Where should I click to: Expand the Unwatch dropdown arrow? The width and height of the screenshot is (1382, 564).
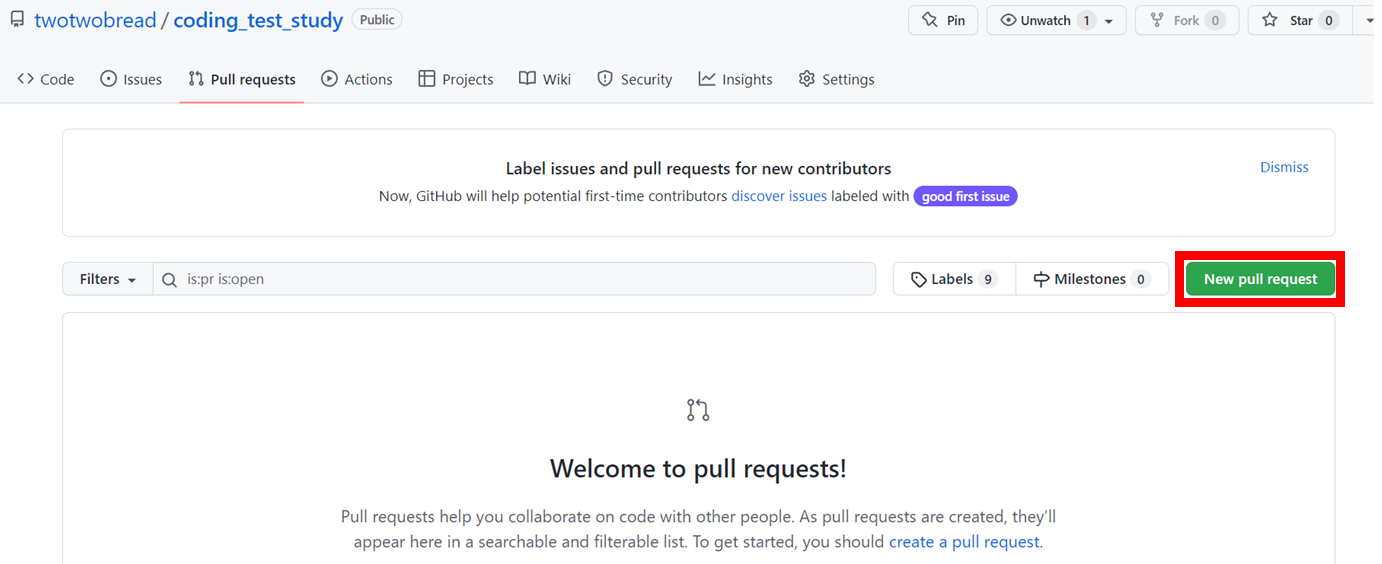[1109, 21]
